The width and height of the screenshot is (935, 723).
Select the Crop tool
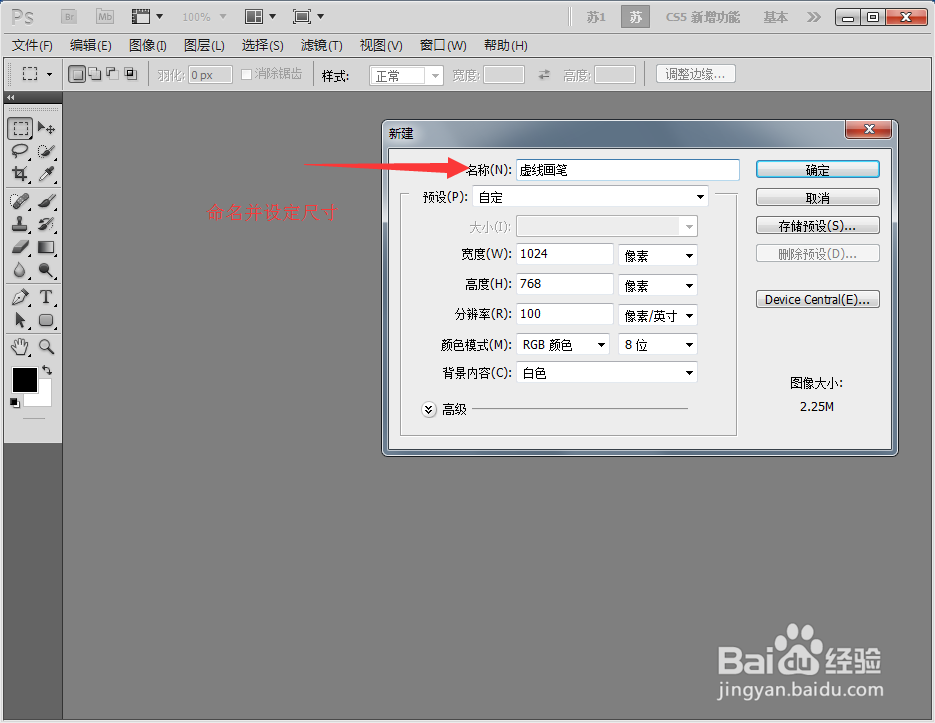[x=20, y=174]
